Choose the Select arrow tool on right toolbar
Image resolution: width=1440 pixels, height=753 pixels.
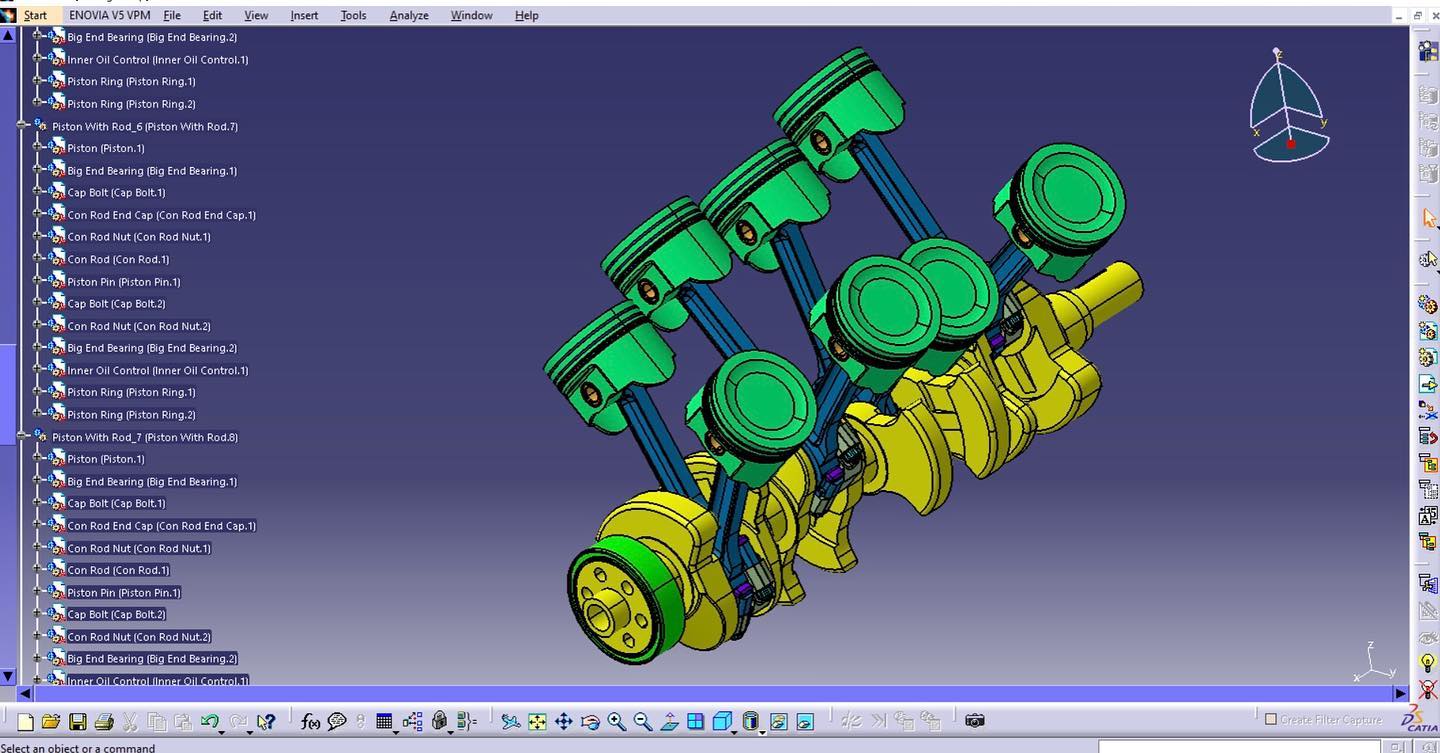click(1428, 217)
